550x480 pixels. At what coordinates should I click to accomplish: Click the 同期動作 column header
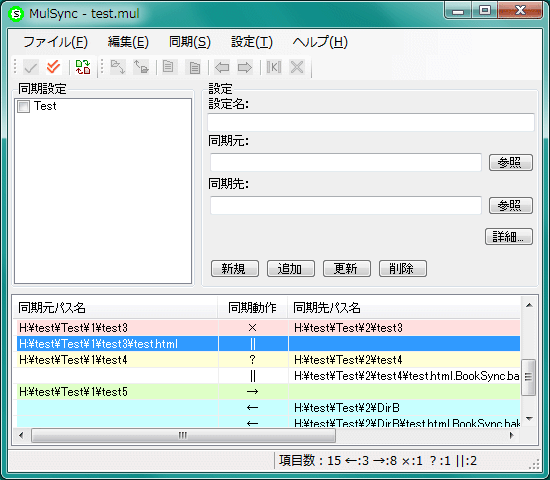(253, 307)
